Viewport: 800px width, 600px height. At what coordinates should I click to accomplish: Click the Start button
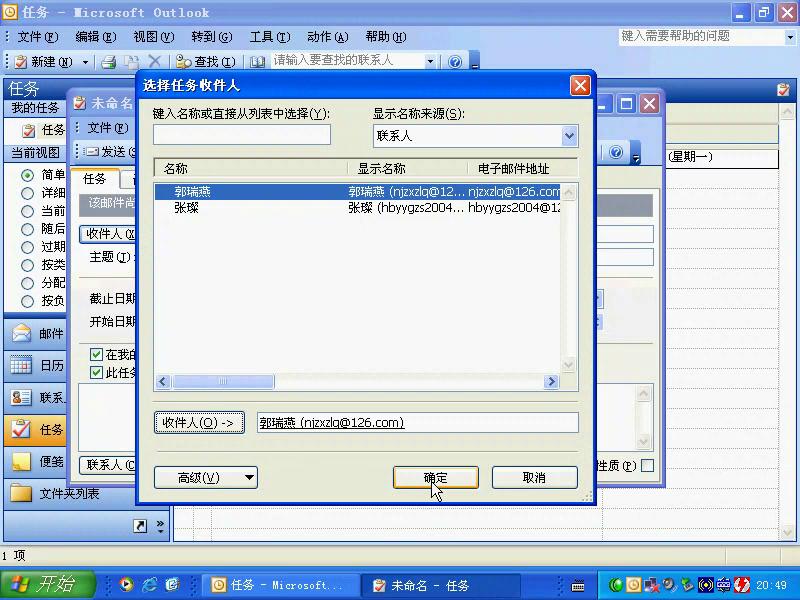[47, 584]
